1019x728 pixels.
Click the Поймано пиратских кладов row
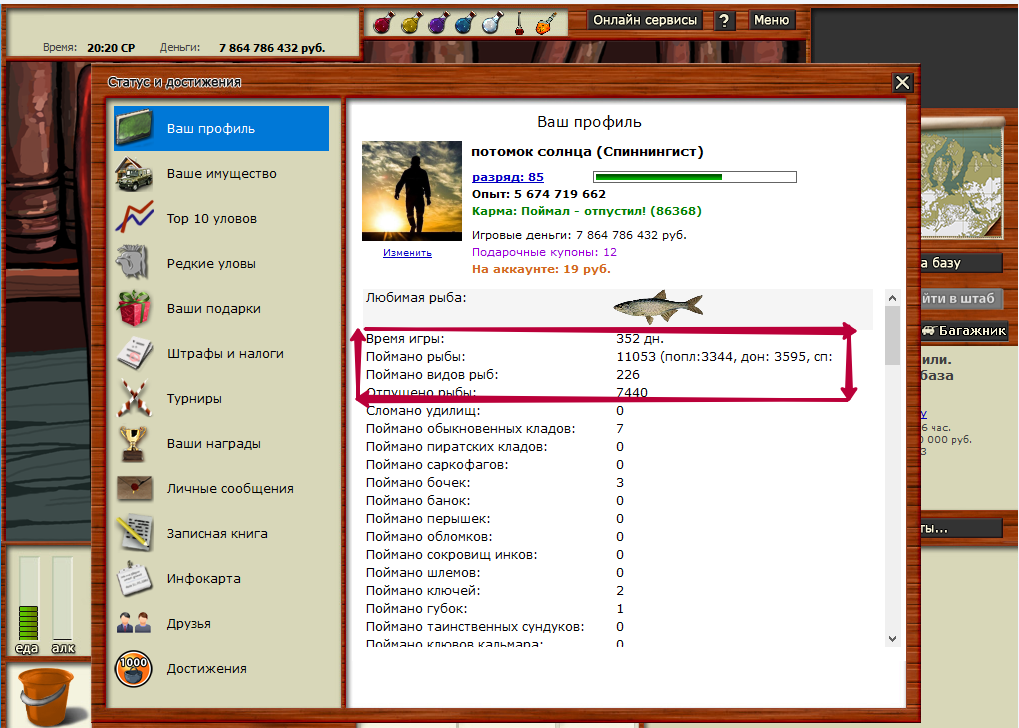619,447
